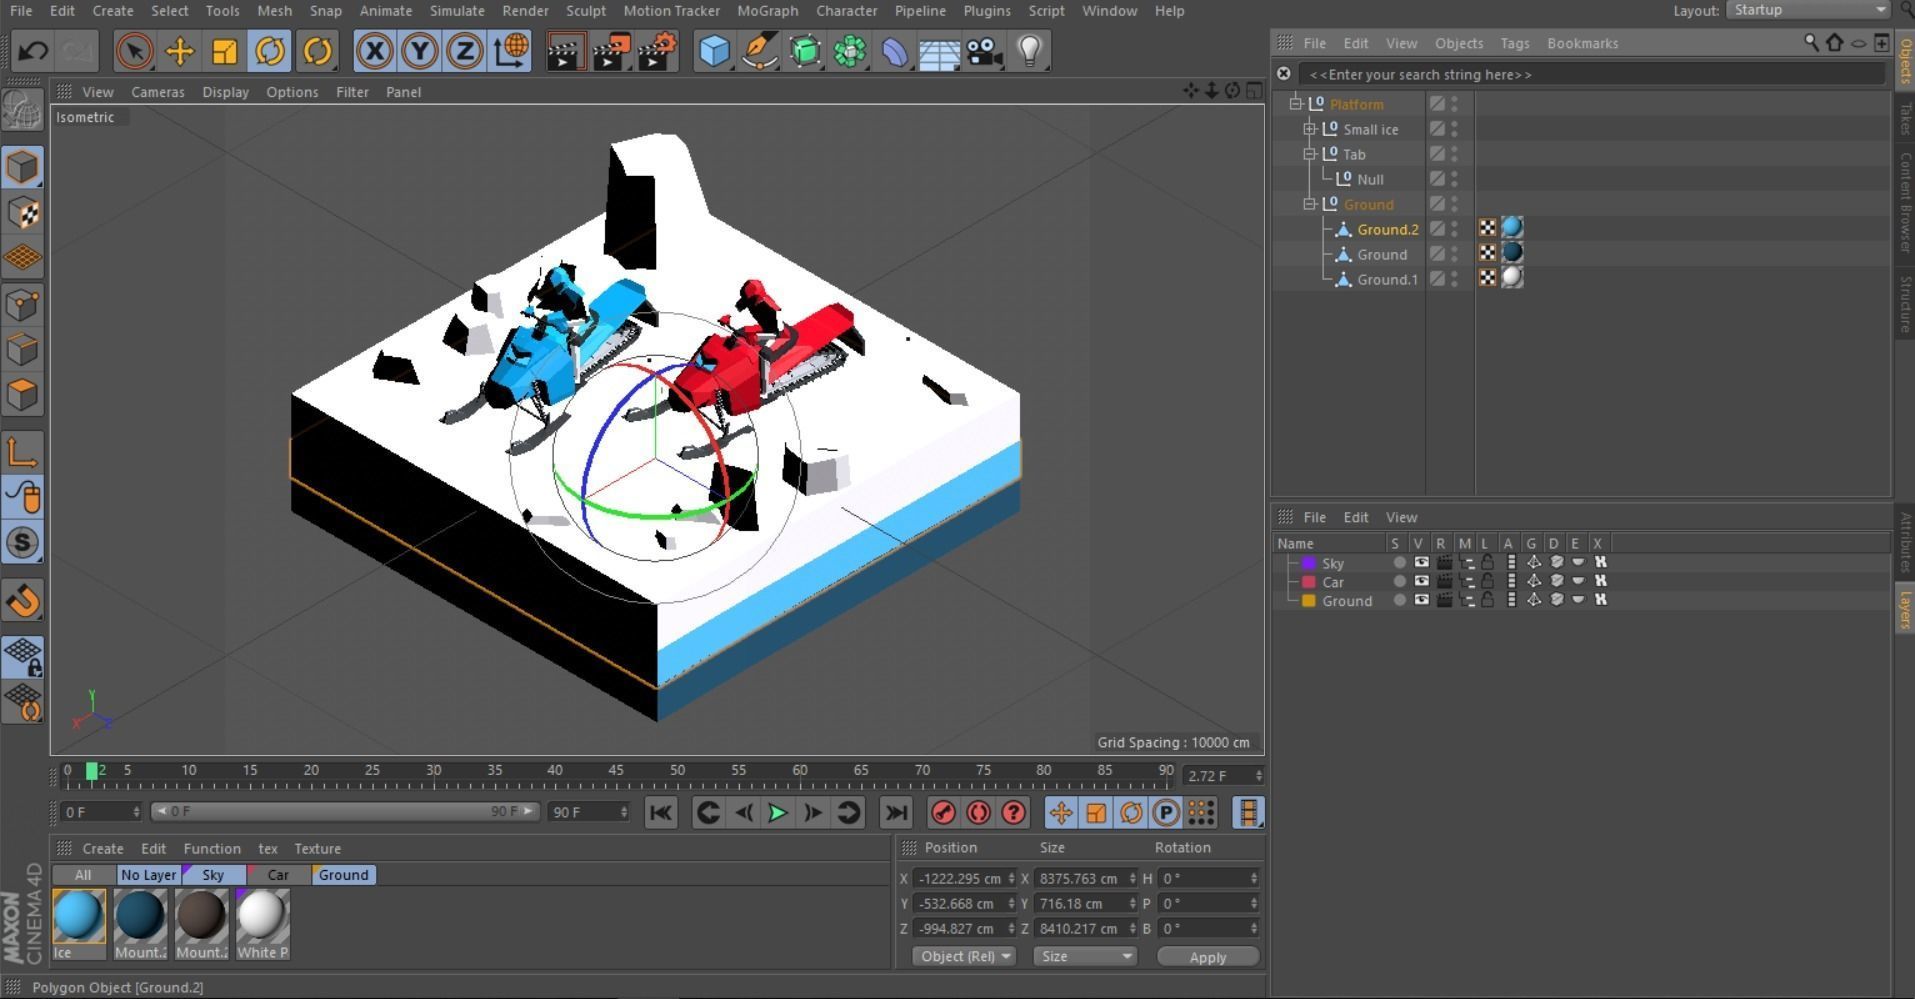The image size is (1915, 999).
Task: Open the Layout Startup dropdown
Action: [1808, 10]
